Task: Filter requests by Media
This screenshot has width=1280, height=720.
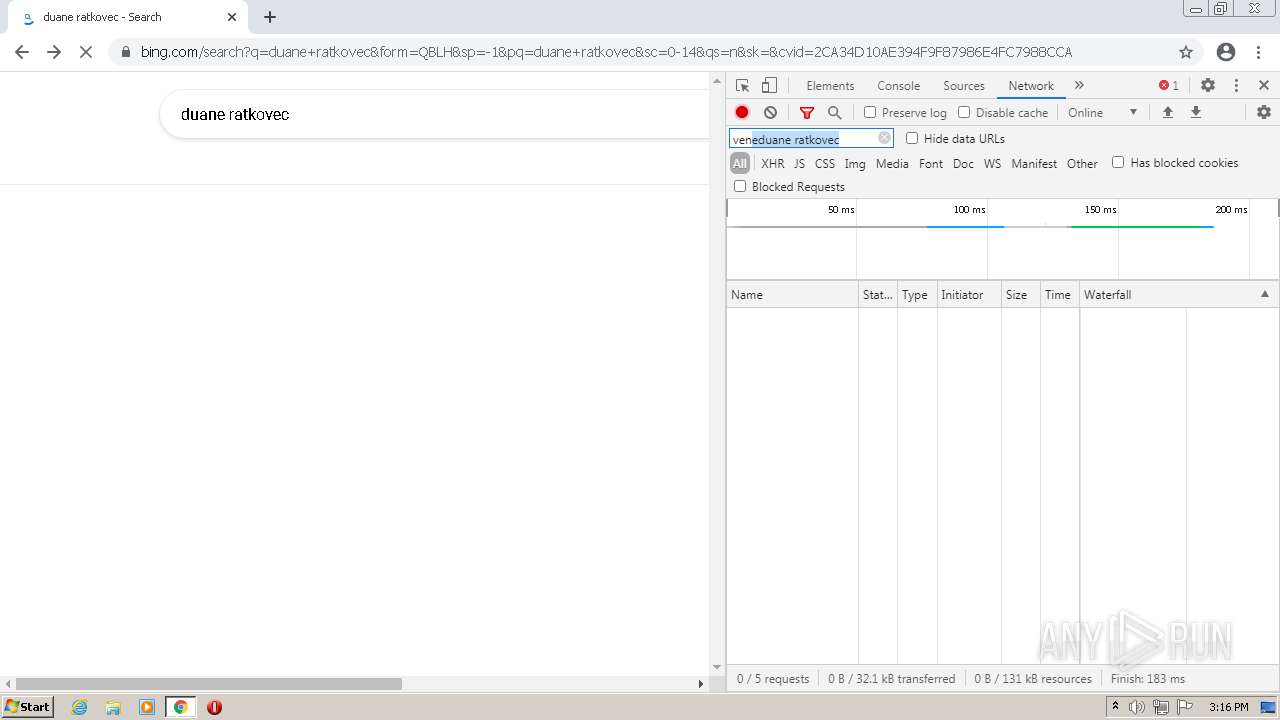Action: pyautogui.click(x=892, y=163)
